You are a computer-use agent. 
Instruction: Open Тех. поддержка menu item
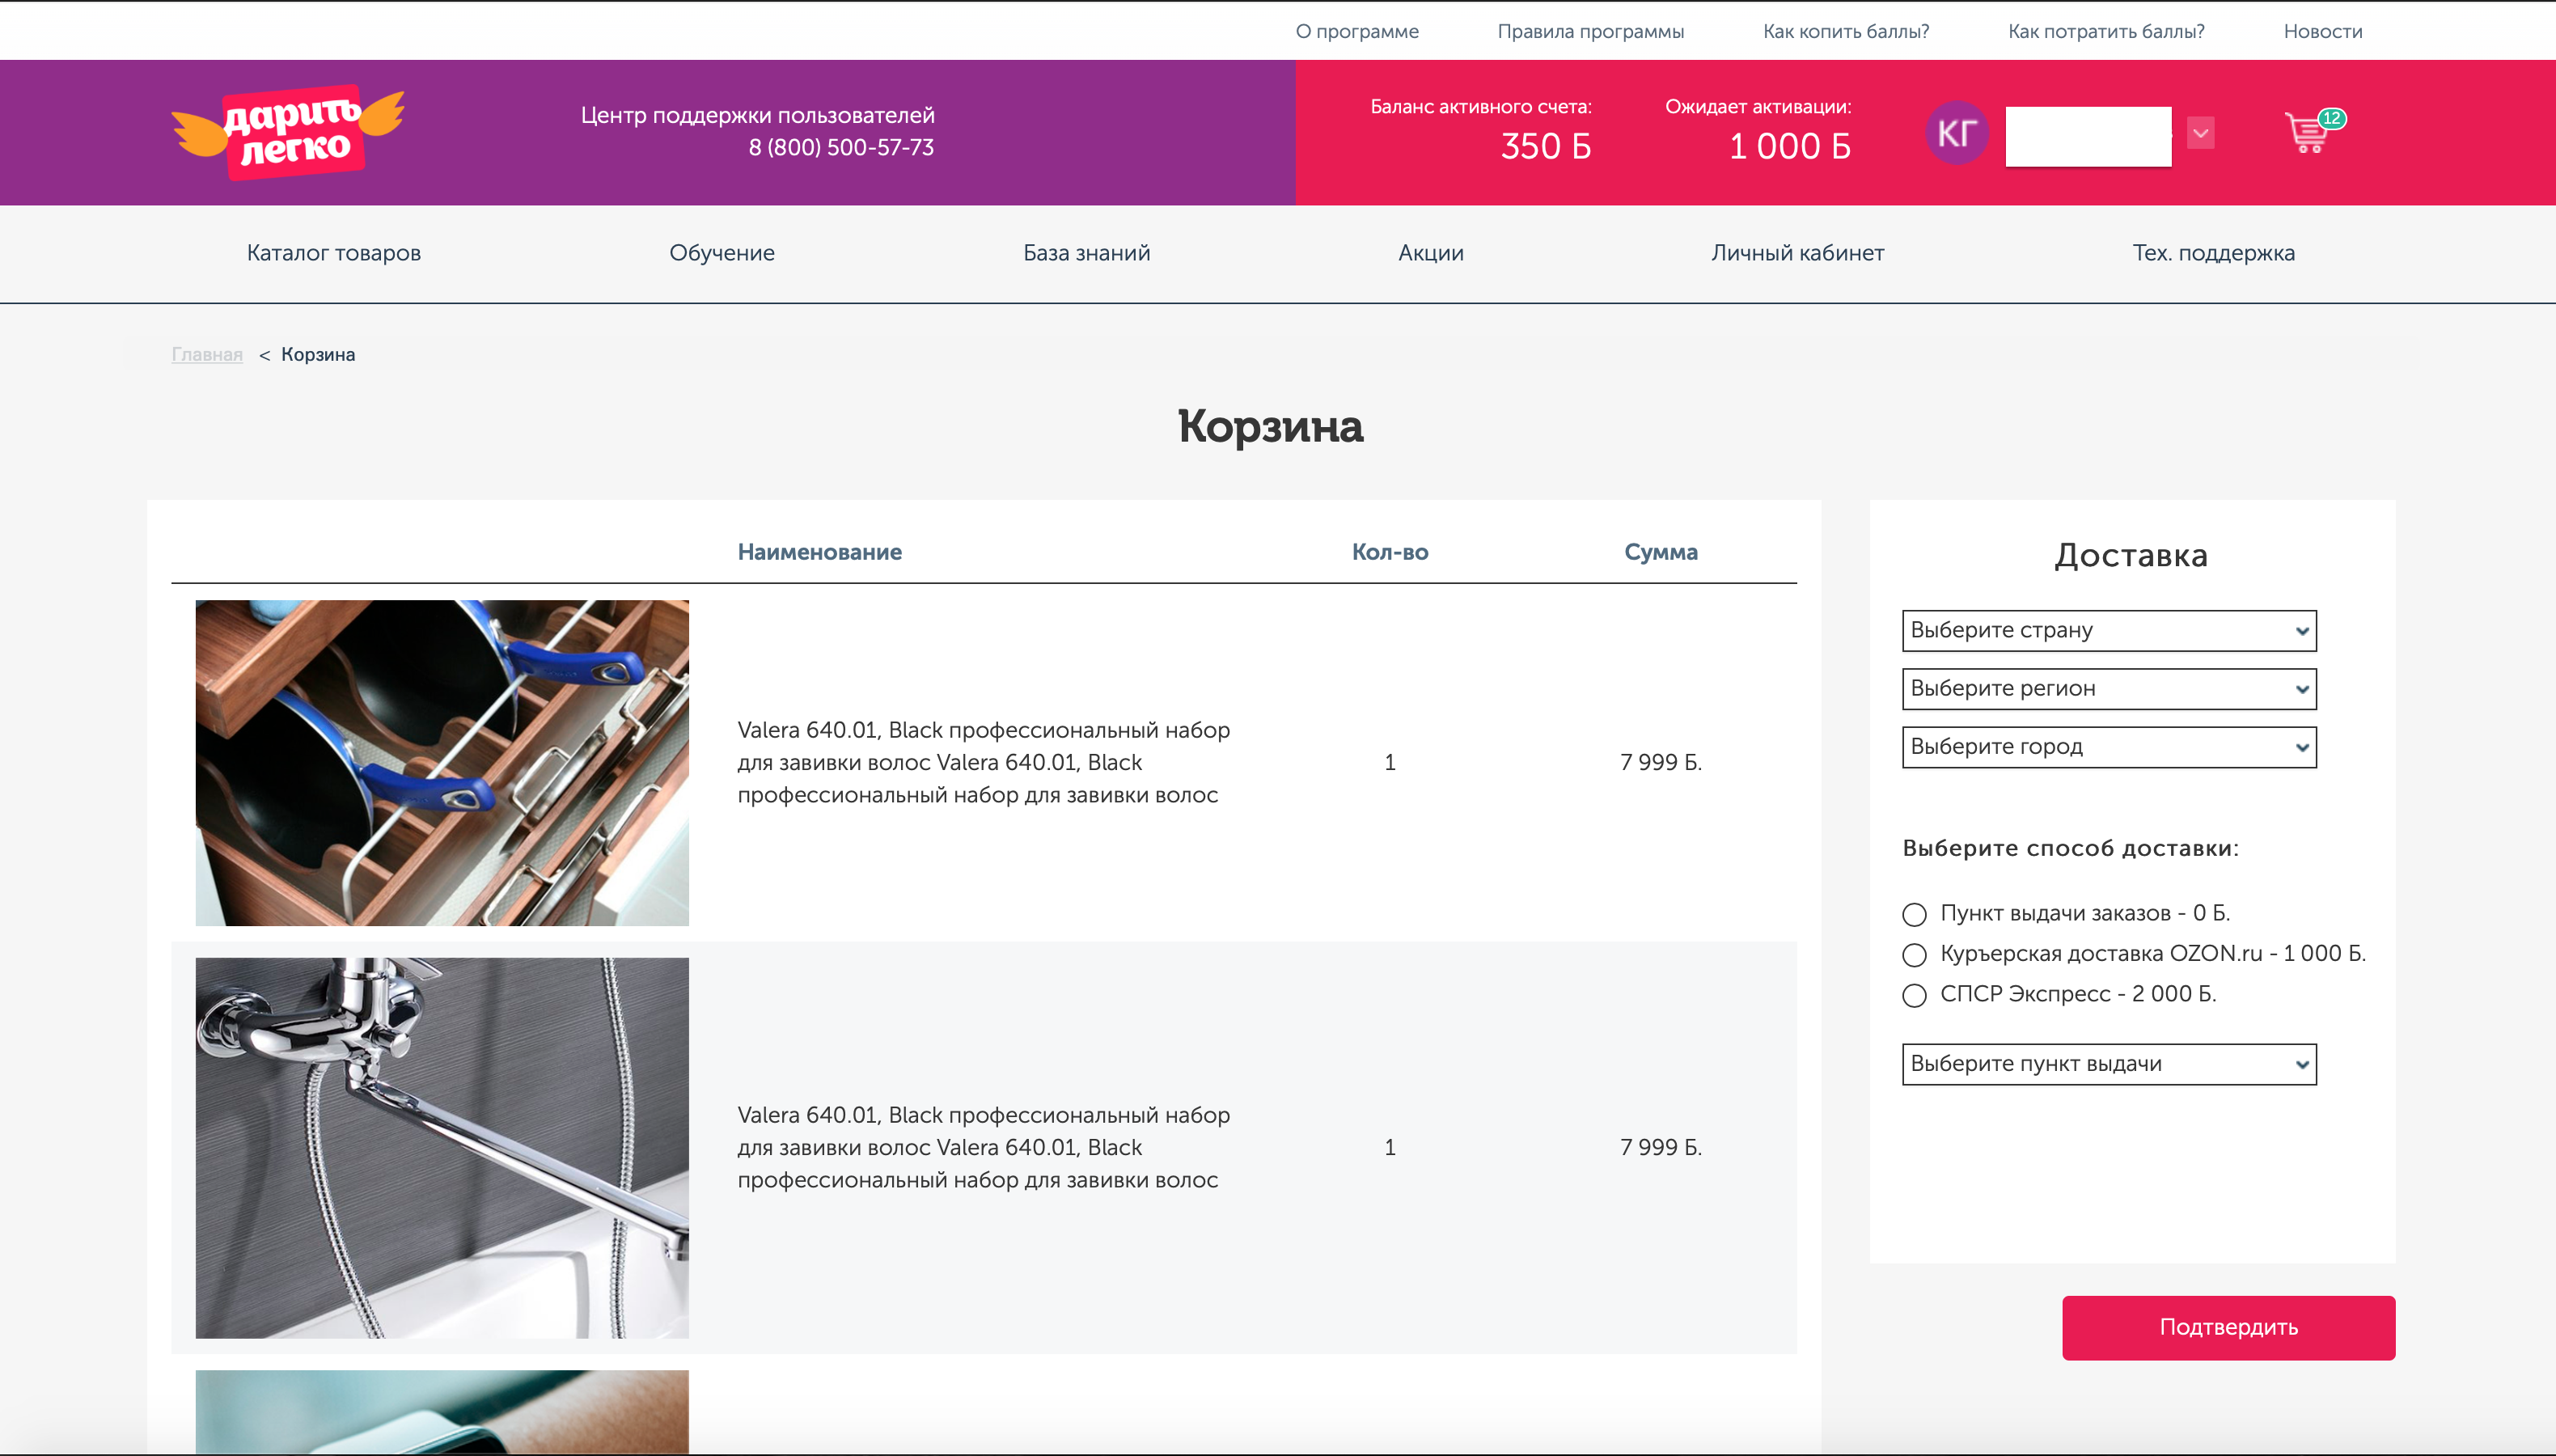click(x=2213, y=253)
